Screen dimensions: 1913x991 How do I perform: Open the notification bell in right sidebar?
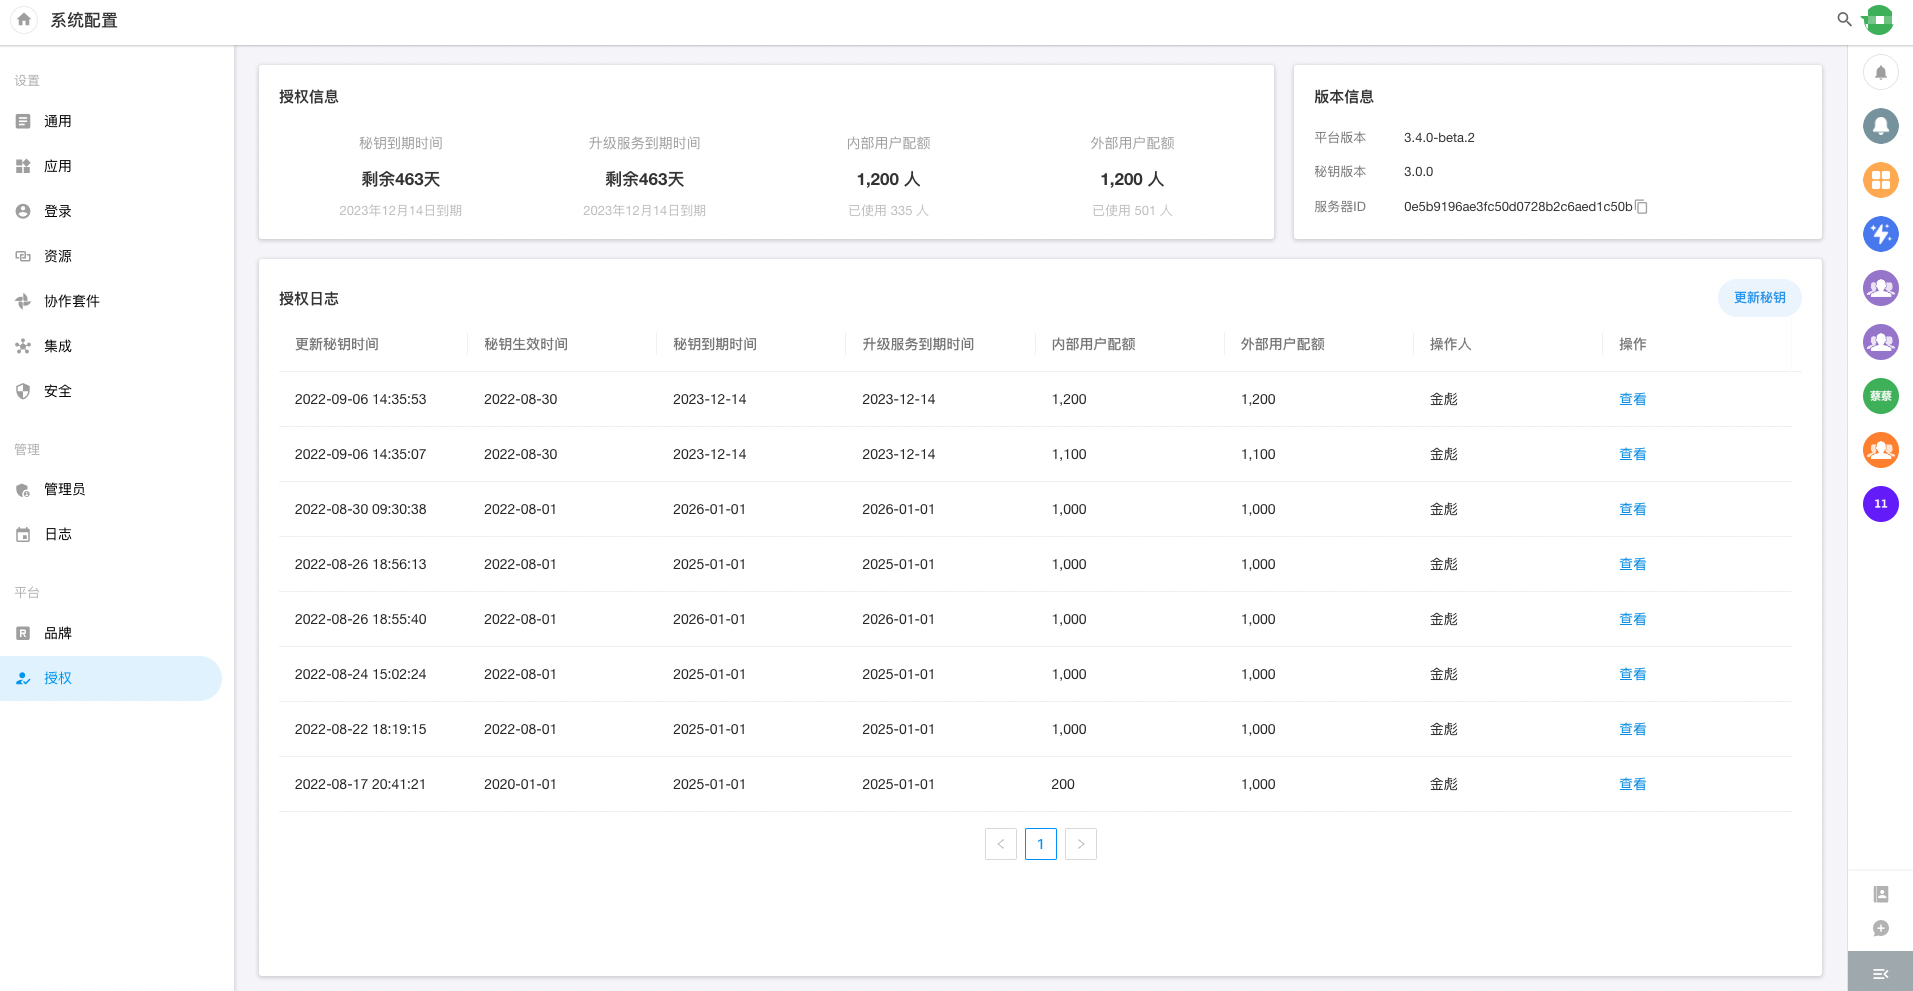coord(1880,72)
